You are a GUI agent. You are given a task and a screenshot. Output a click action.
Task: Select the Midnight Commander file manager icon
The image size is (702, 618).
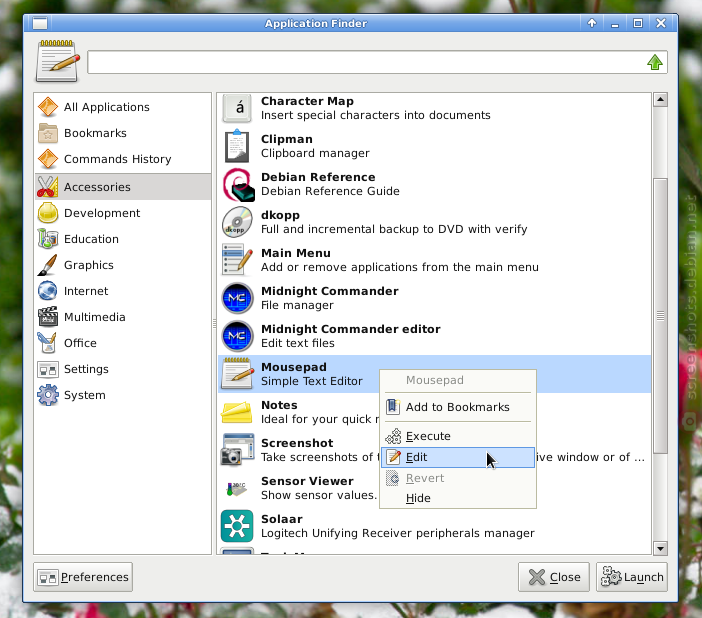click(237, 298)
